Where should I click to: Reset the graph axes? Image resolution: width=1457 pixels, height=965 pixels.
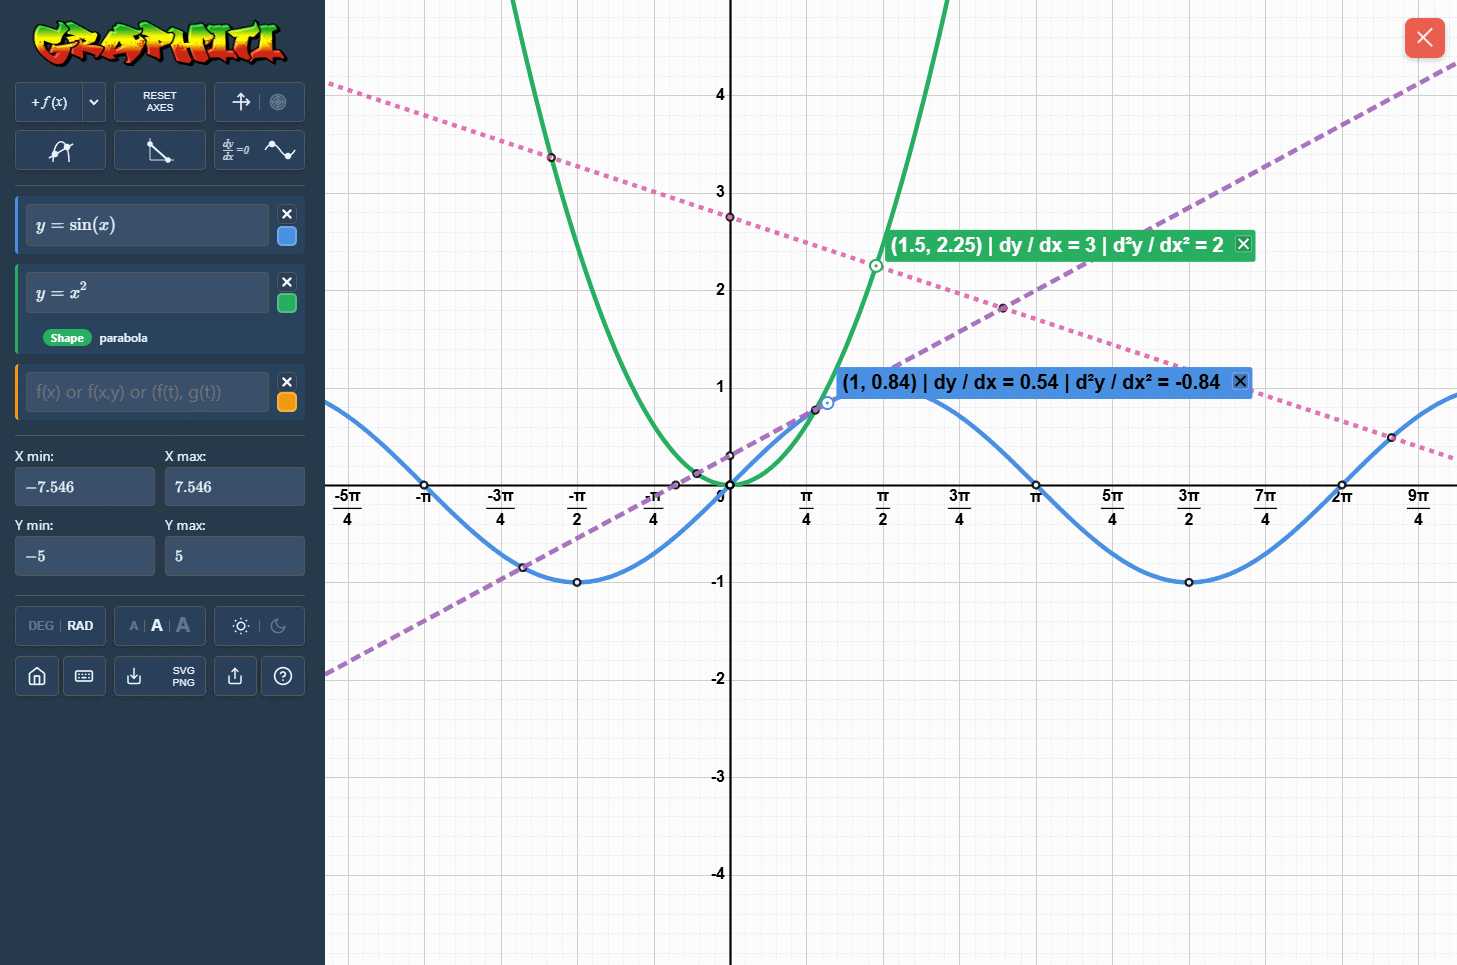pyautogui.click(x=160, y=102)
